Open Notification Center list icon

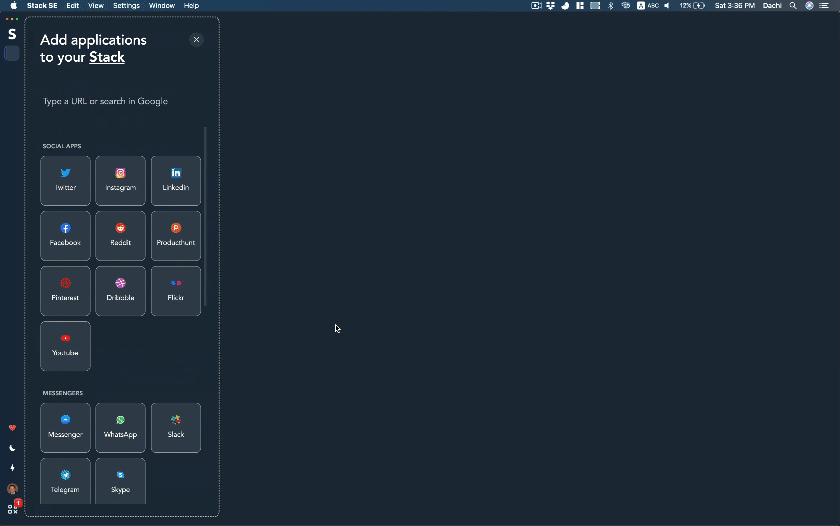(x=824, y=5)
